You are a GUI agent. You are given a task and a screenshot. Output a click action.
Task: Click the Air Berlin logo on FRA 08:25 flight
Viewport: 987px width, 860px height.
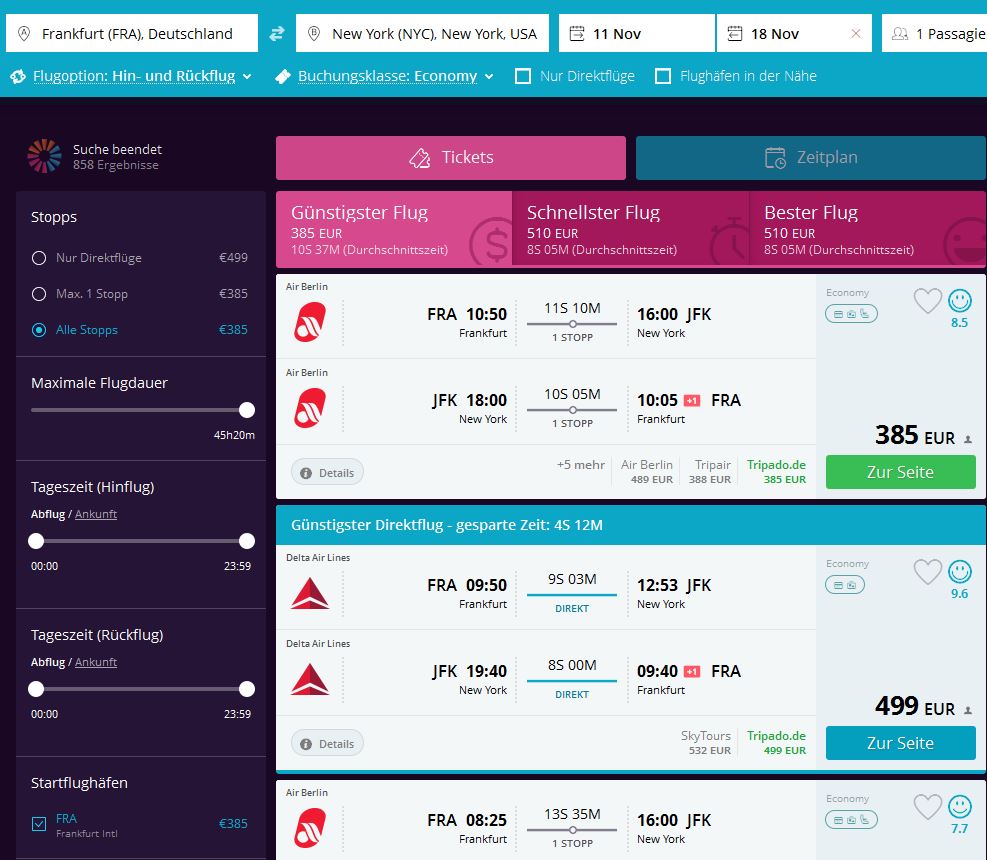pos(310,828)
